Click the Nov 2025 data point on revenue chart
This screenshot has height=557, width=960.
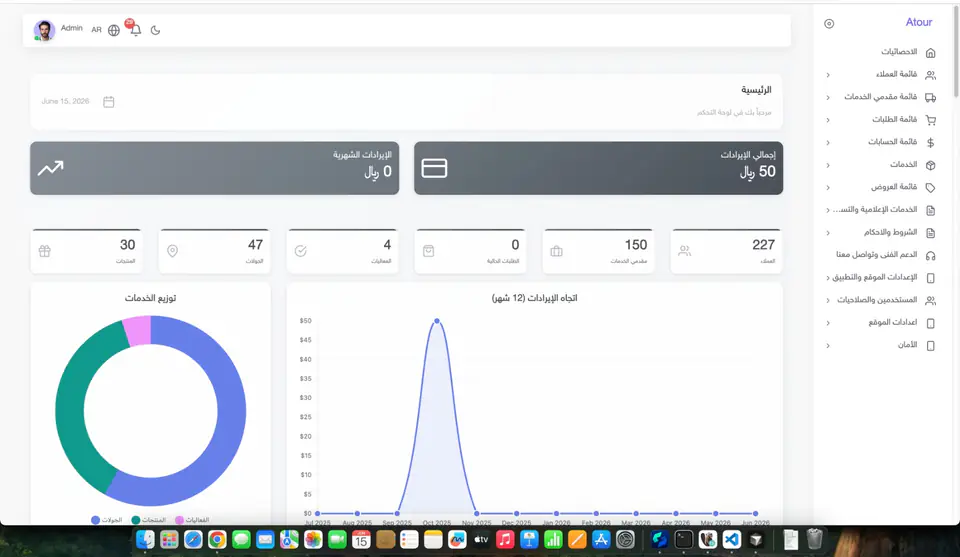pyautogui.click(x=476, y=514)
